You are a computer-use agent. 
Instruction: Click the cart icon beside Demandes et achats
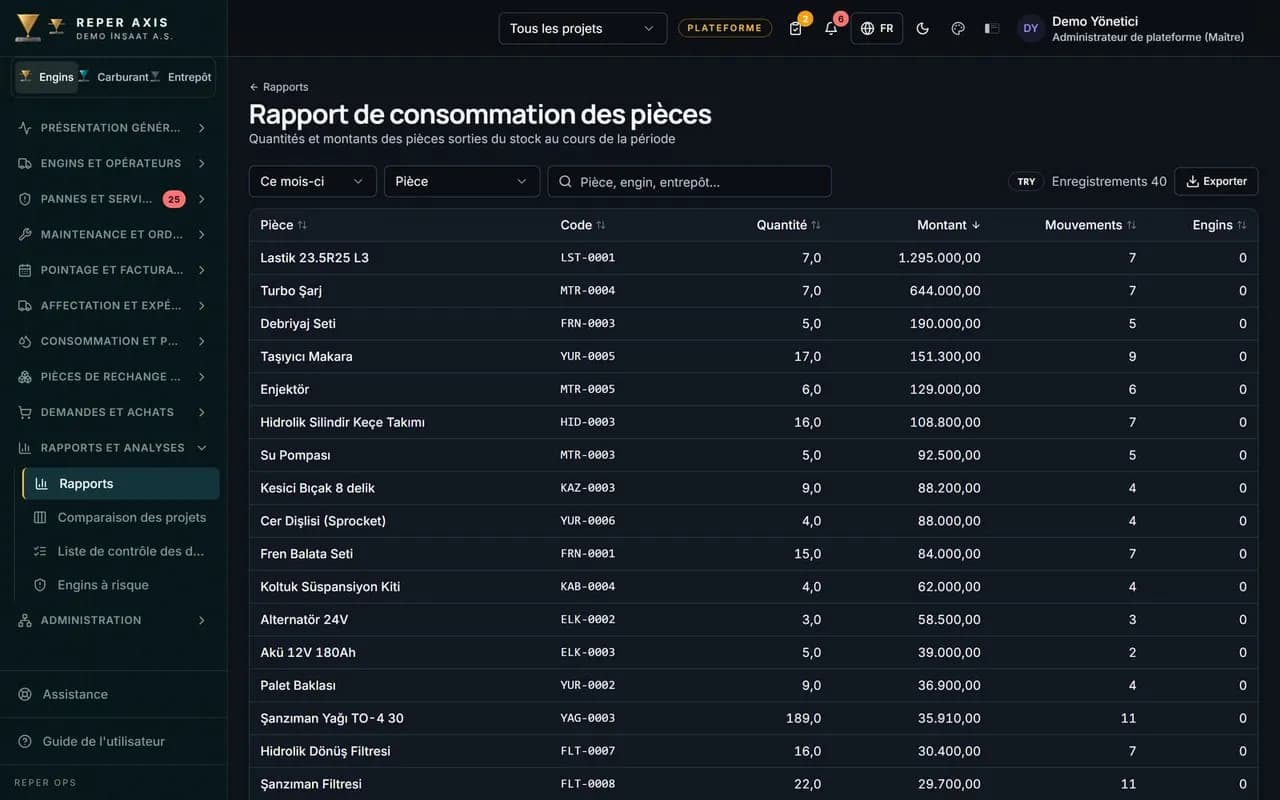(25, 412)
